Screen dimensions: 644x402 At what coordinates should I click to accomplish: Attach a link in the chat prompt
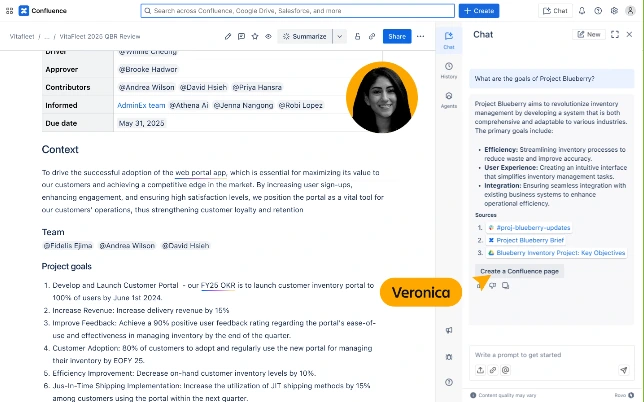[493, 370]
